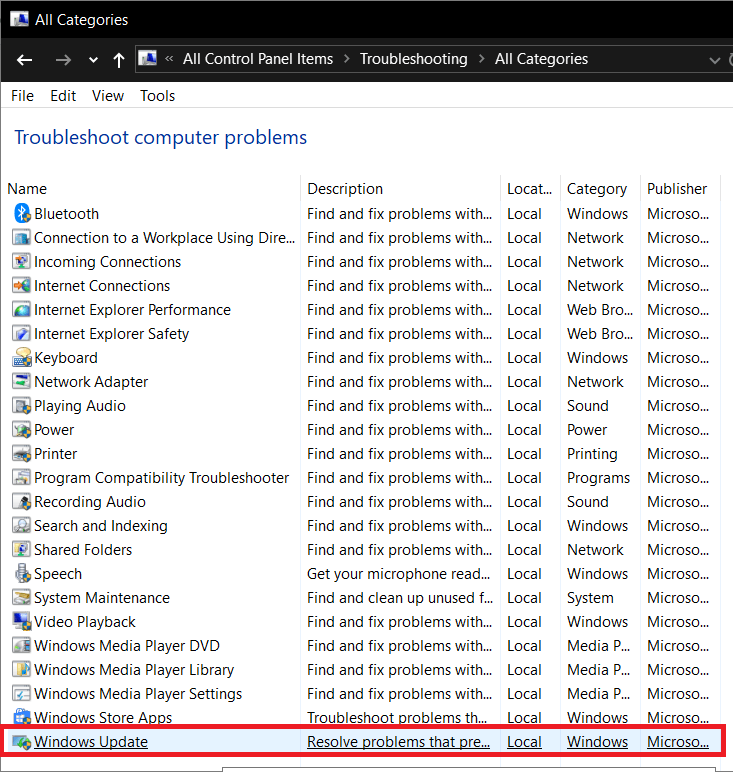Click the Windows Update icon
Screen dimensions: 733x772
22,742
